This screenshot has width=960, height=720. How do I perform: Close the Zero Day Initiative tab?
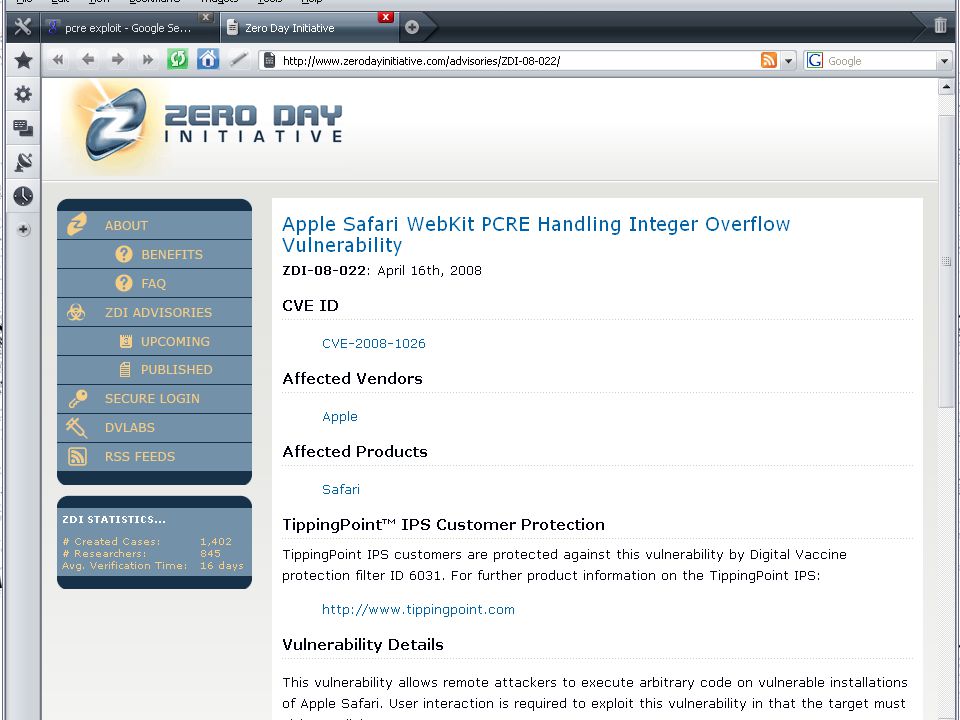click(385, 17)
